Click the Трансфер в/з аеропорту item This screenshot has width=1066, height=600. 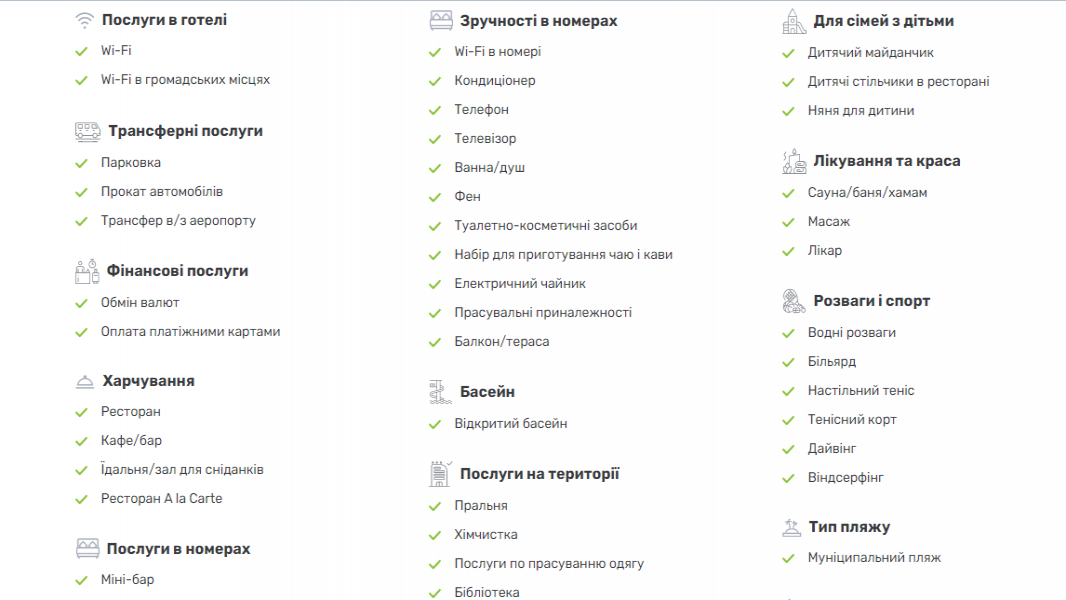coord(178,221)
